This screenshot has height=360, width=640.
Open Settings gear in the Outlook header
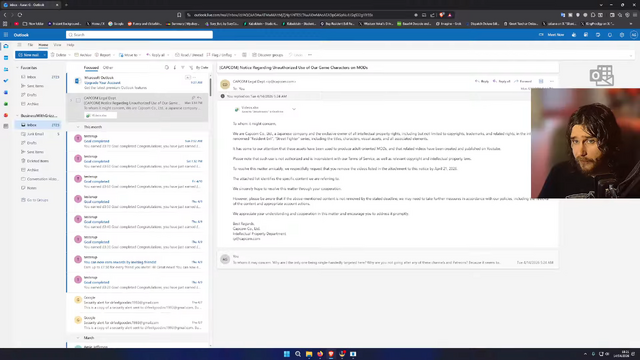[x=622, y=35]
